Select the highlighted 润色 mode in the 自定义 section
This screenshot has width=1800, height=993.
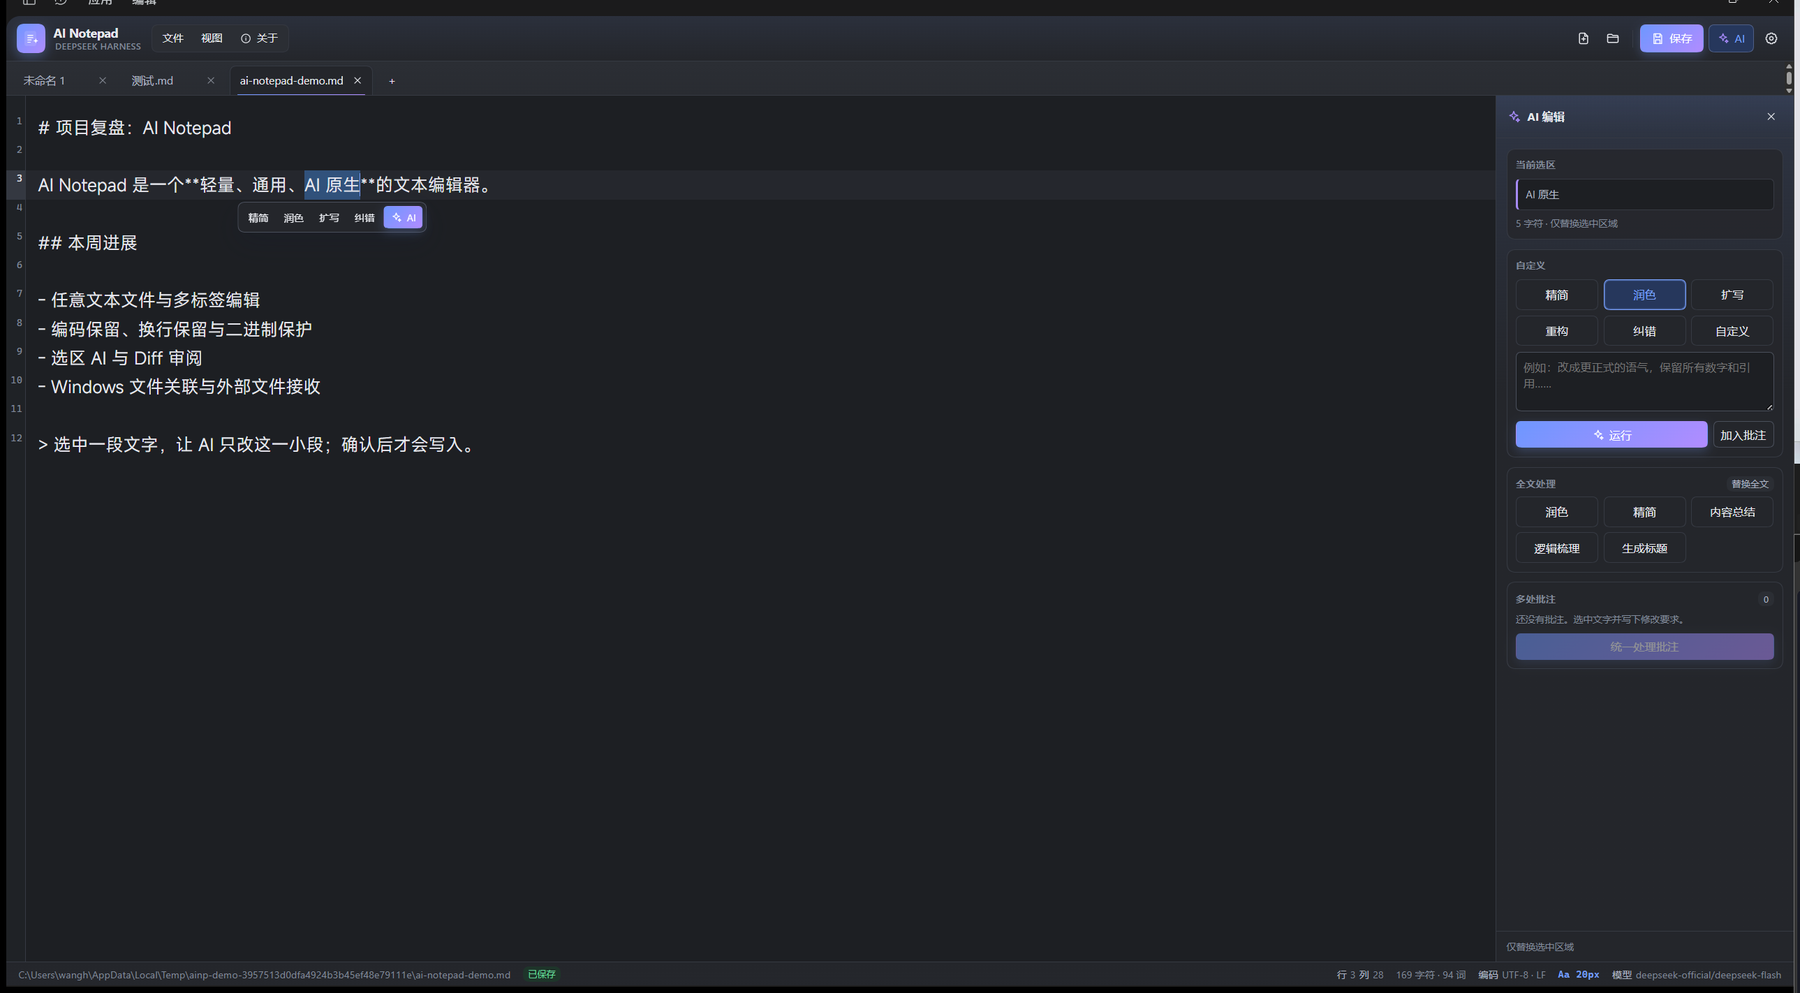coord(1644,295)
